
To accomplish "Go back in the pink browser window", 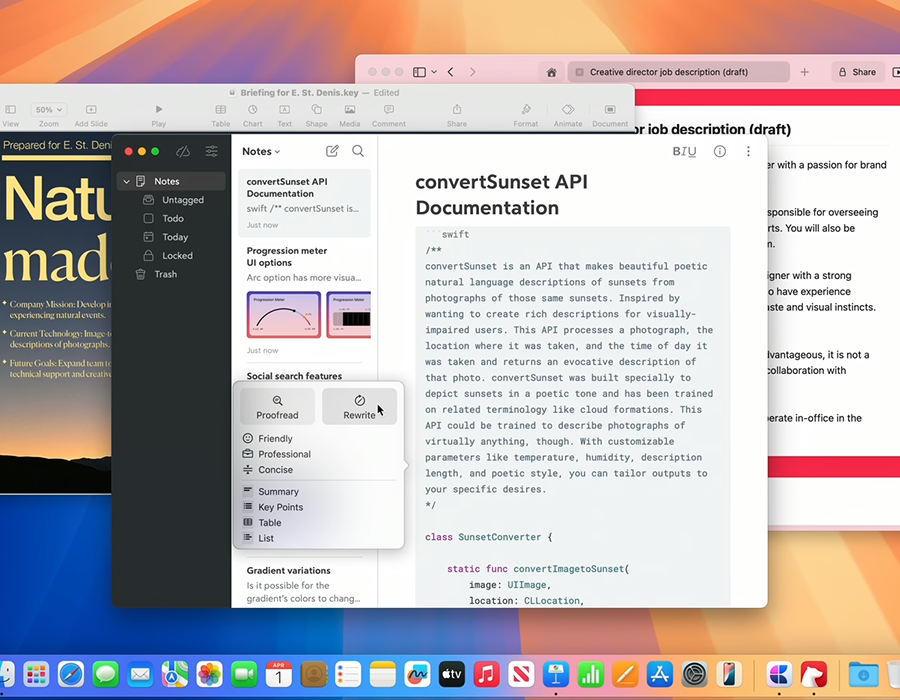I will [x=451, y=72].
